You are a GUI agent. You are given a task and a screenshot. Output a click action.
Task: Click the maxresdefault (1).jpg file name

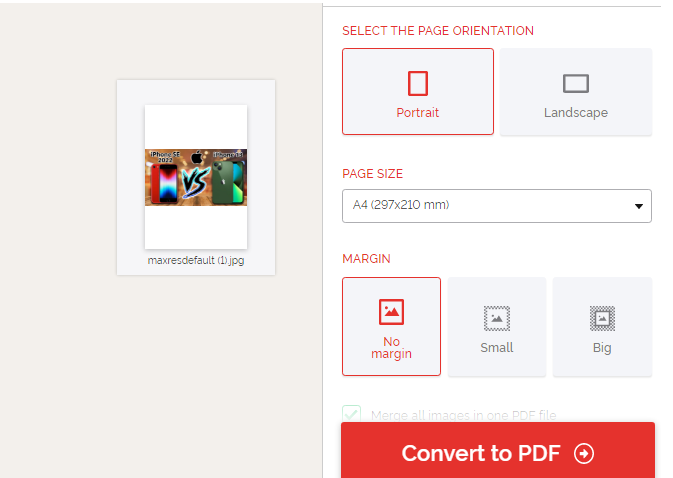(196, 260)
